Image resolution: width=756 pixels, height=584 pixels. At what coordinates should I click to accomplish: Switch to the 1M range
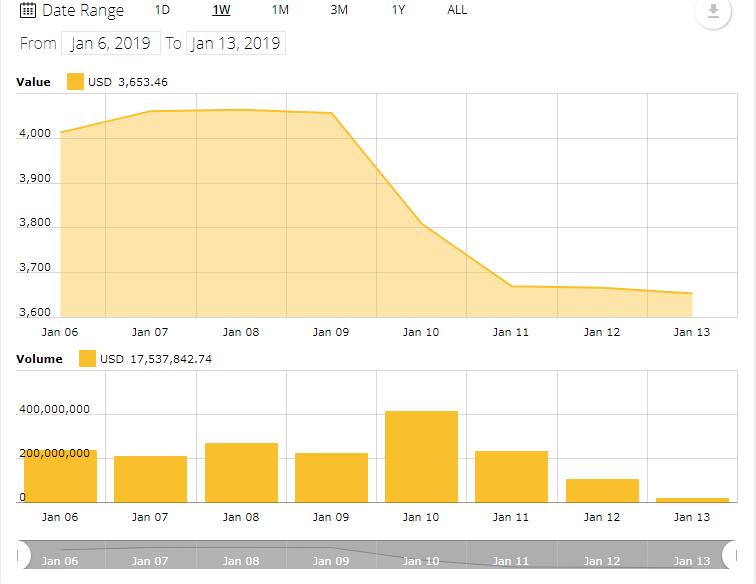(x=280, y=10)
